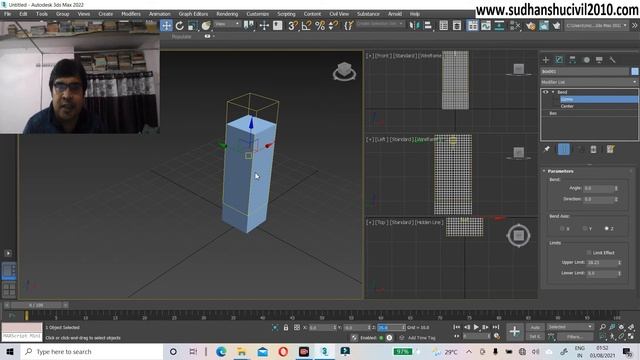Open Populate ribbon dropdown arrow
Image resolution: width=640 pixels, height=360 pixels.
pos(213,36)
